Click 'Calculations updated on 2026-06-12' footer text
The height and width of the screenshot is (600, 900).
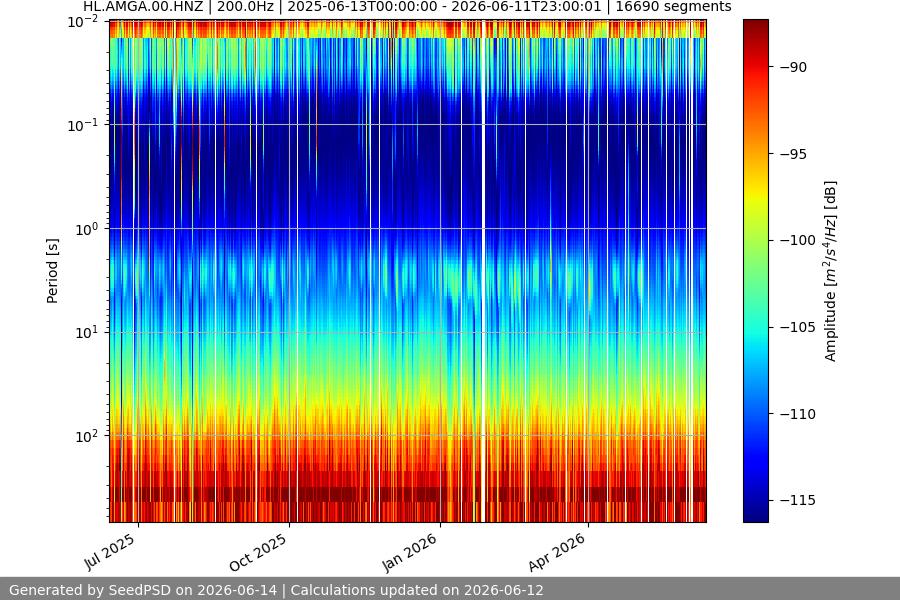click(x=417, y=590)
